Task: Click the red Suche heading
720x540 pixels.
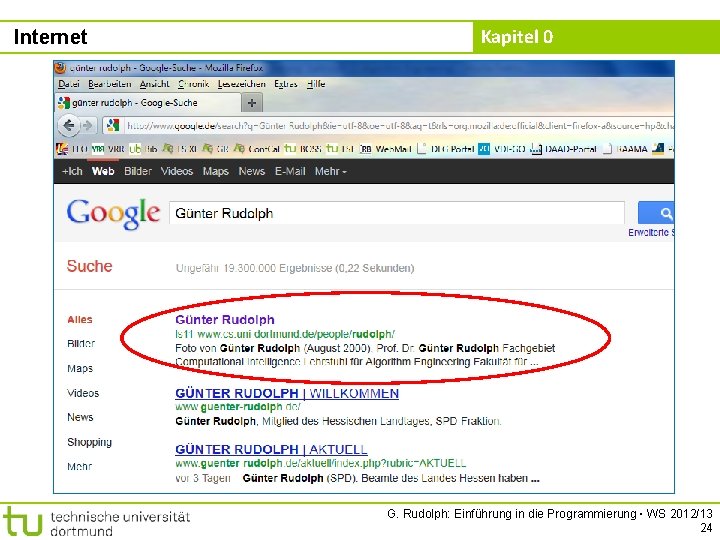Action: click(90, 266)
